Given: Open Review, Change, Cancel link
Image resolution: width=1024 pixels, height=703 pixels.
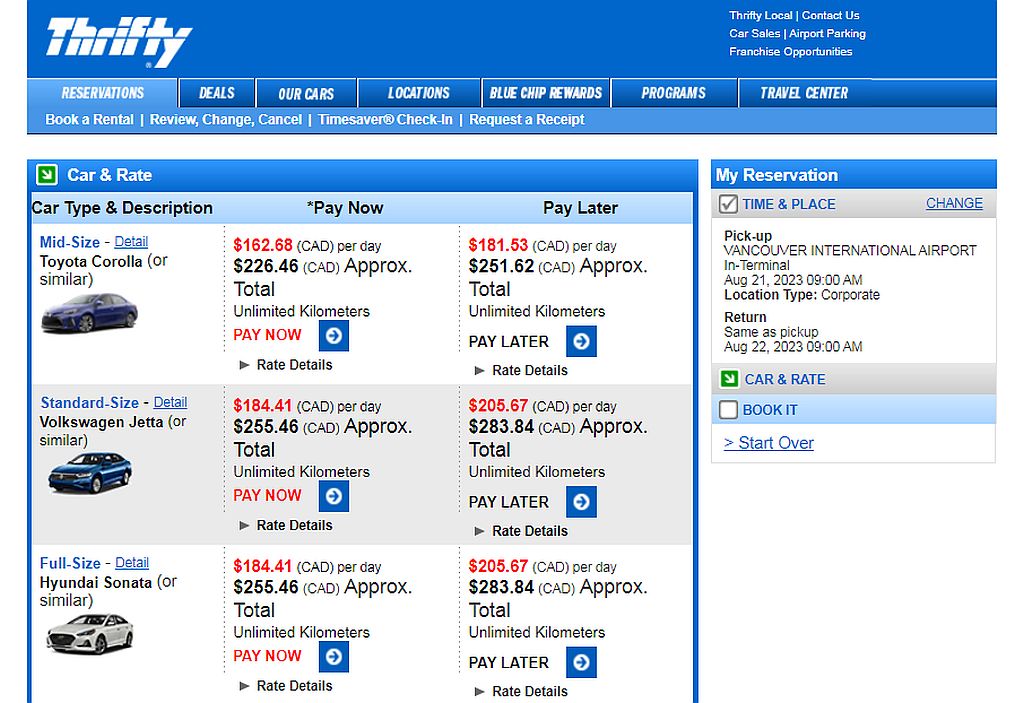Looking at the screenshot, I should pyautogui.click(x=226, y=120).
